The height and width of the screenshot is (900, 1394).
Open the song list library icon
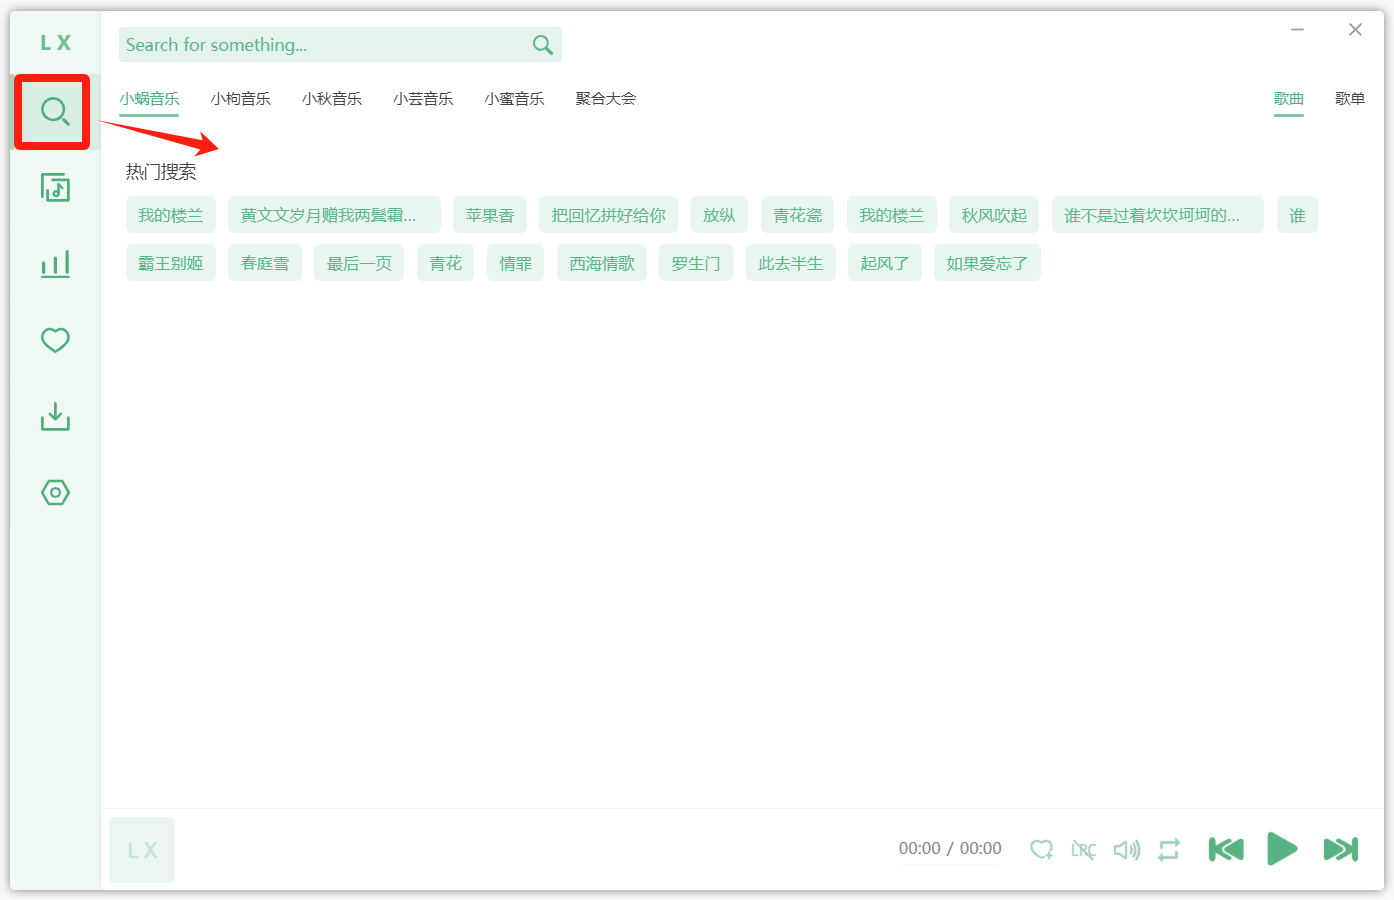[x=54, y=188]
